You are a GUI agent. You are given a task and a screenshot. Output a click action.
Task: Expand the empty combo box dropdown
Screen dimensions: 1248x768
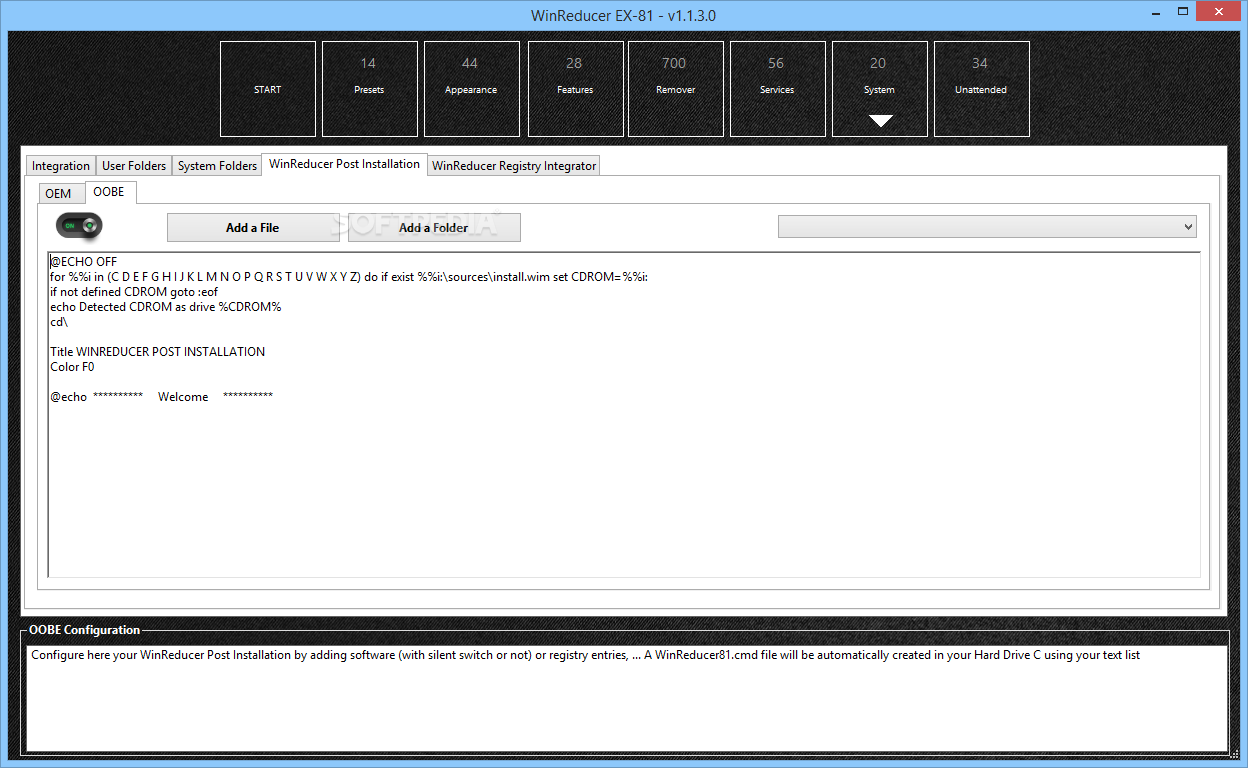(987, 227)
